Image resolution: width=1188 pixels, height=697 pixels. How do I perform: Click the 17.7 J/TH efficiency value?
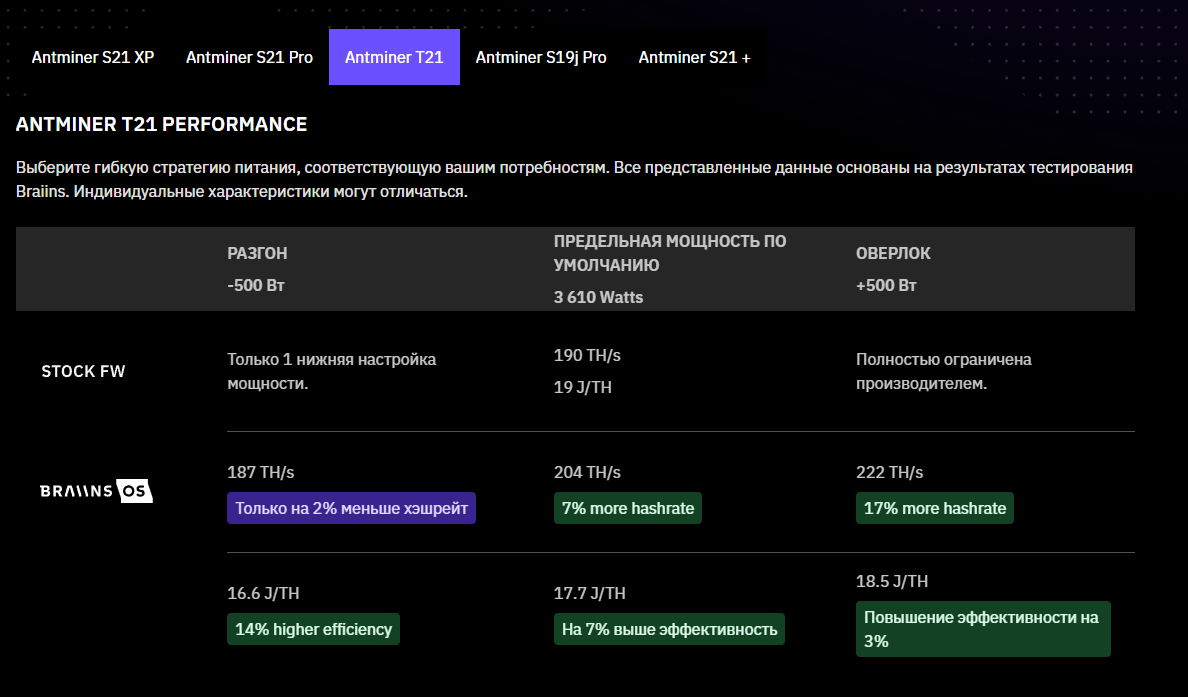click(589, 593)
